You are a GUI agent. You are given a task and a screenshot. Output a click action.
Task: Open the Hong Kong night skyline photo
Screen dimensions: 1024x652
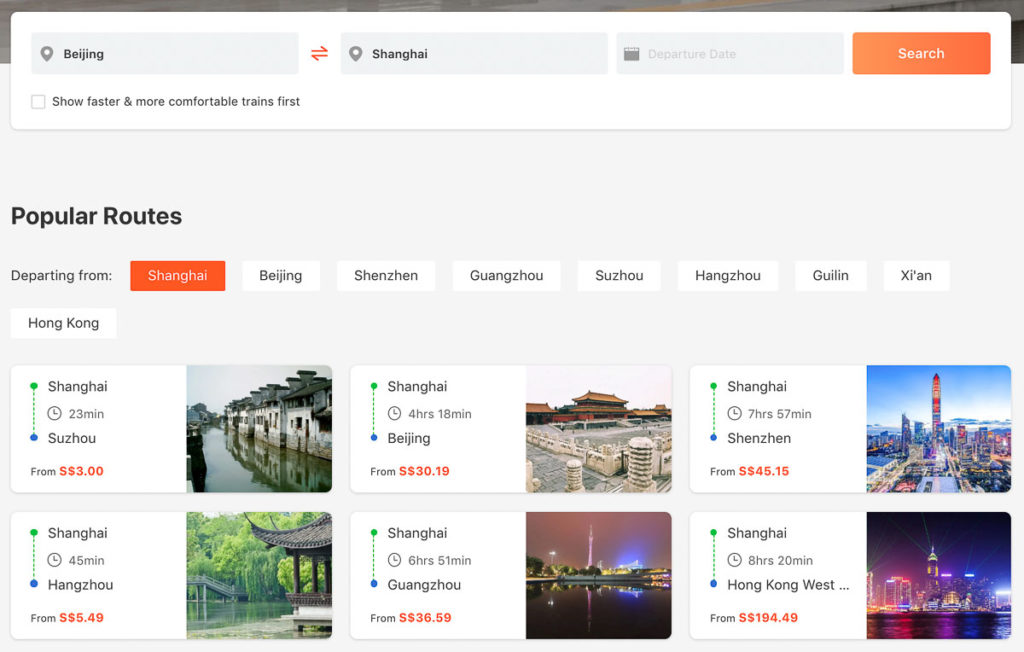939,576
